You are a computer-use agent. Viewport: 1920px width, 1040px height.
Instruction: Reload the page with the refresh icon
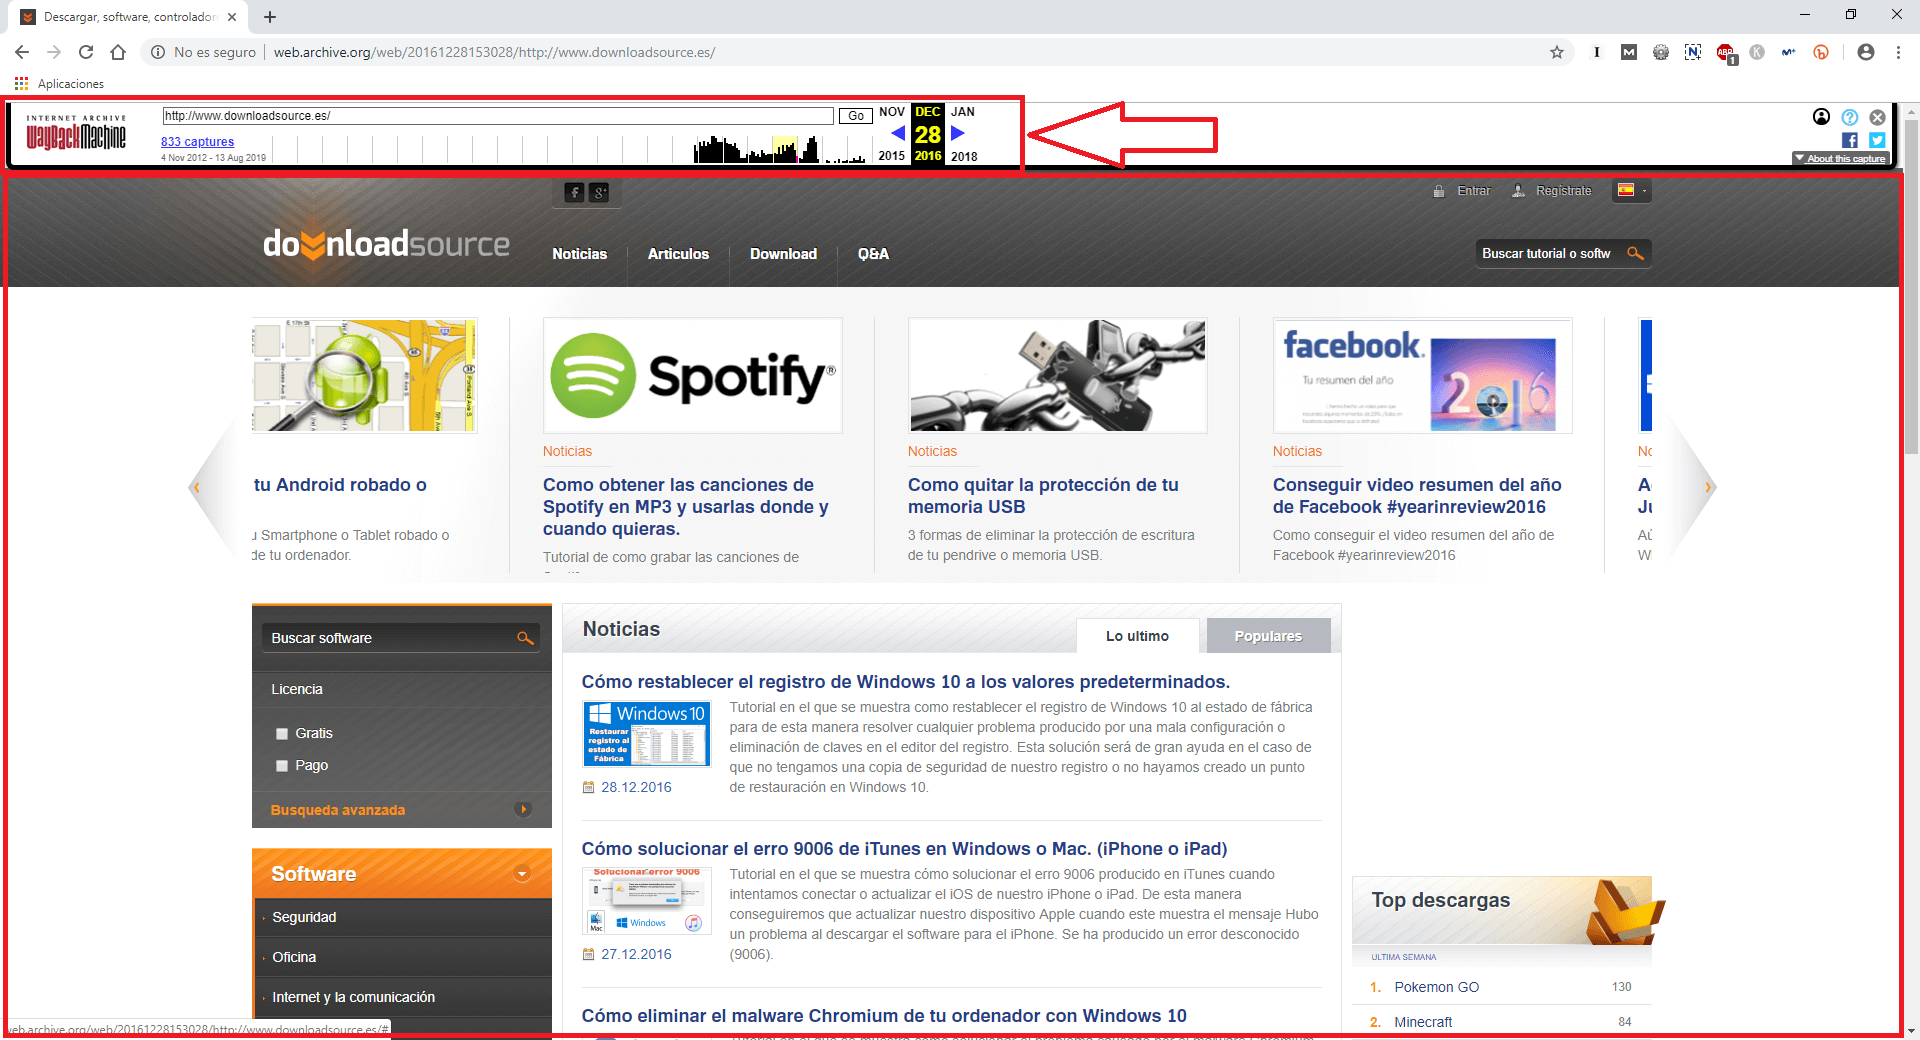pyautogui.click(x=86, y=52)
